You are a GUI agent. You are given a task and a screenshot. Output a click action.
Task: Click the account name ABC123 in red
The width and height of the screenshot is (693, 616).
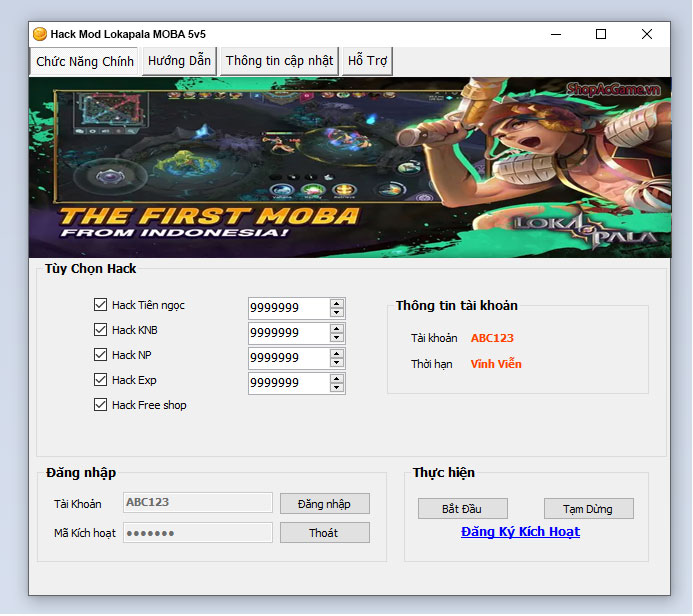tap(492, 338)
